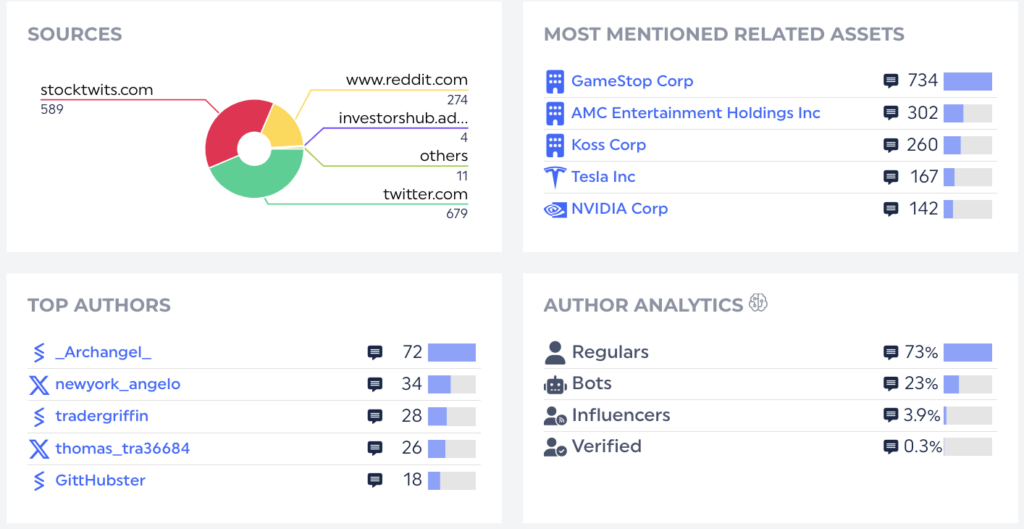This screenshot has height=529, width=1024.
Task: Click the X icon beside newyork_angelo
Action: click(x=39, y=384)
